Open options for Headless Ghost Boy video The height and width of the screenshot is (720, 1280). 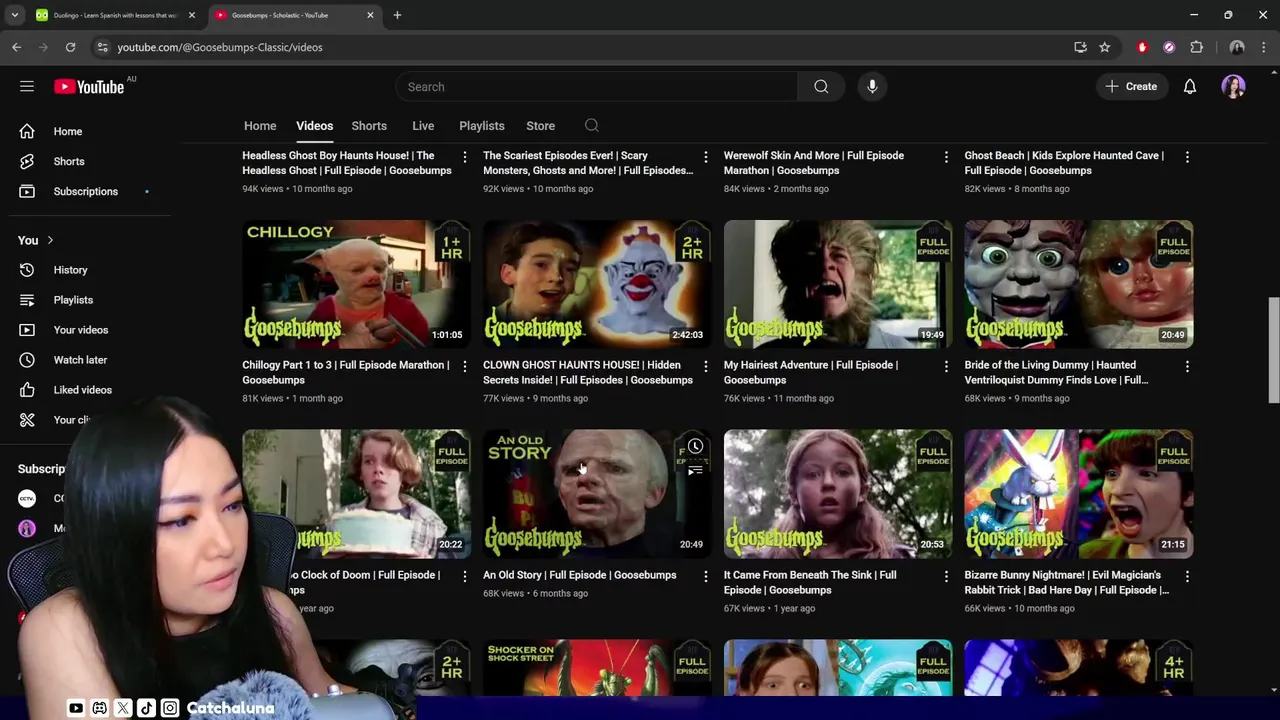point(464,157)
